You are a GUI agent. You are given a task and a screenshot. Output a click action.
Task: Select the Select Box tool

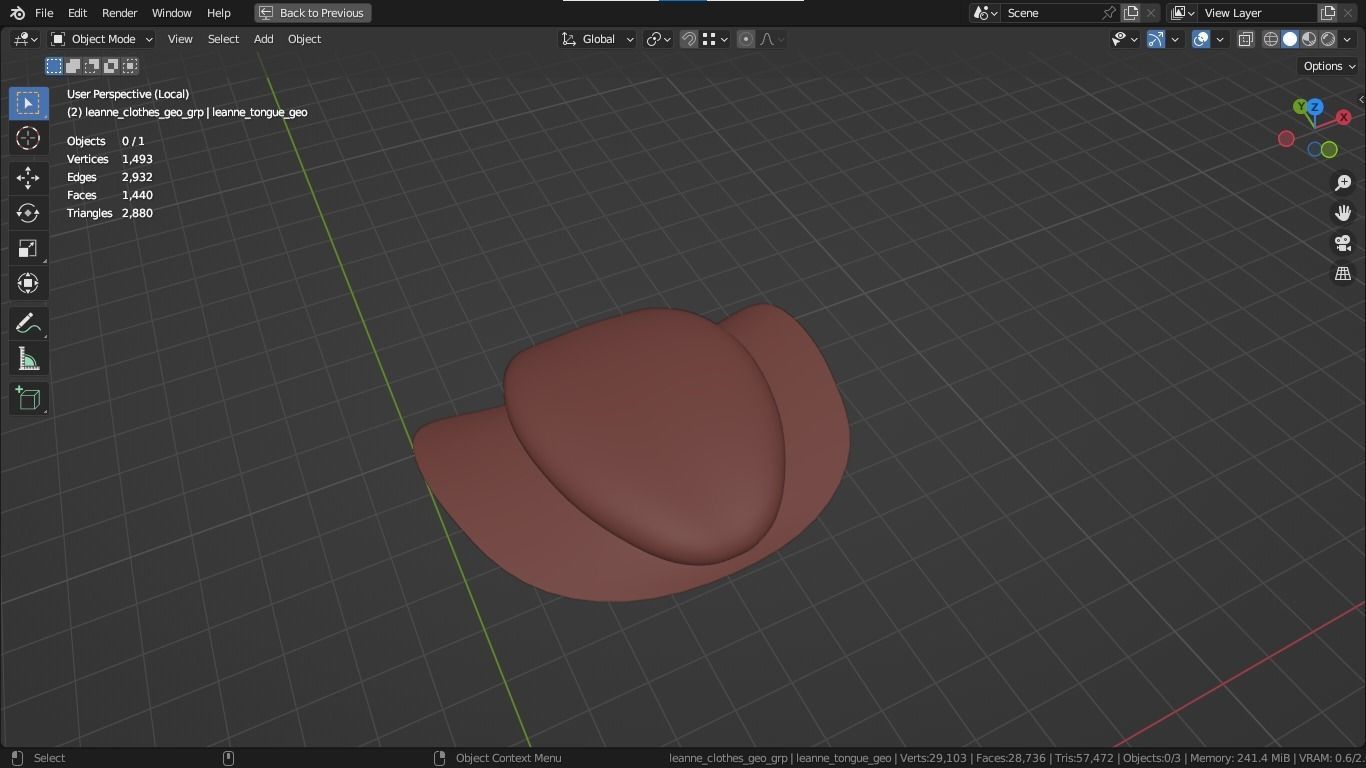(x=28, y=103)
